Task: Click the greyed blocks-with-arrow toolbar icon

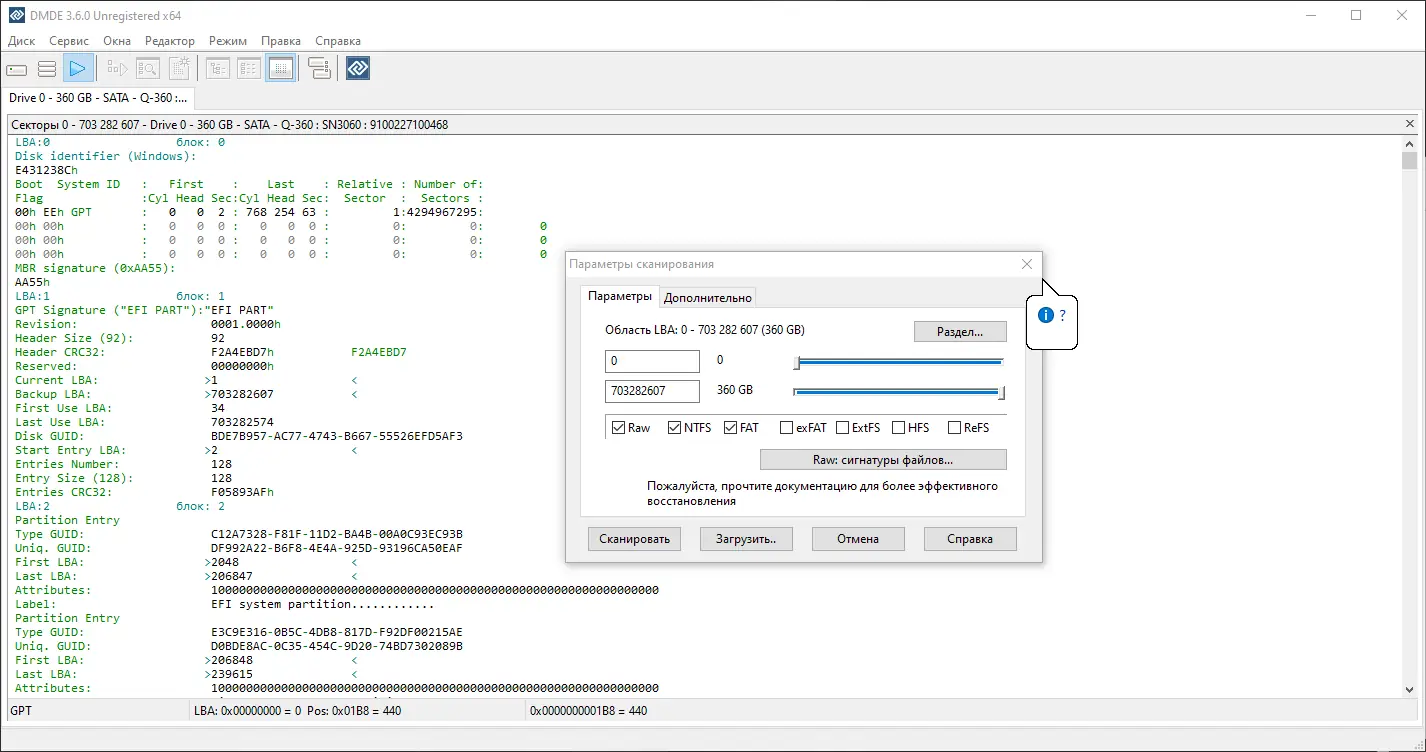Action: click(x=118, y=69)
